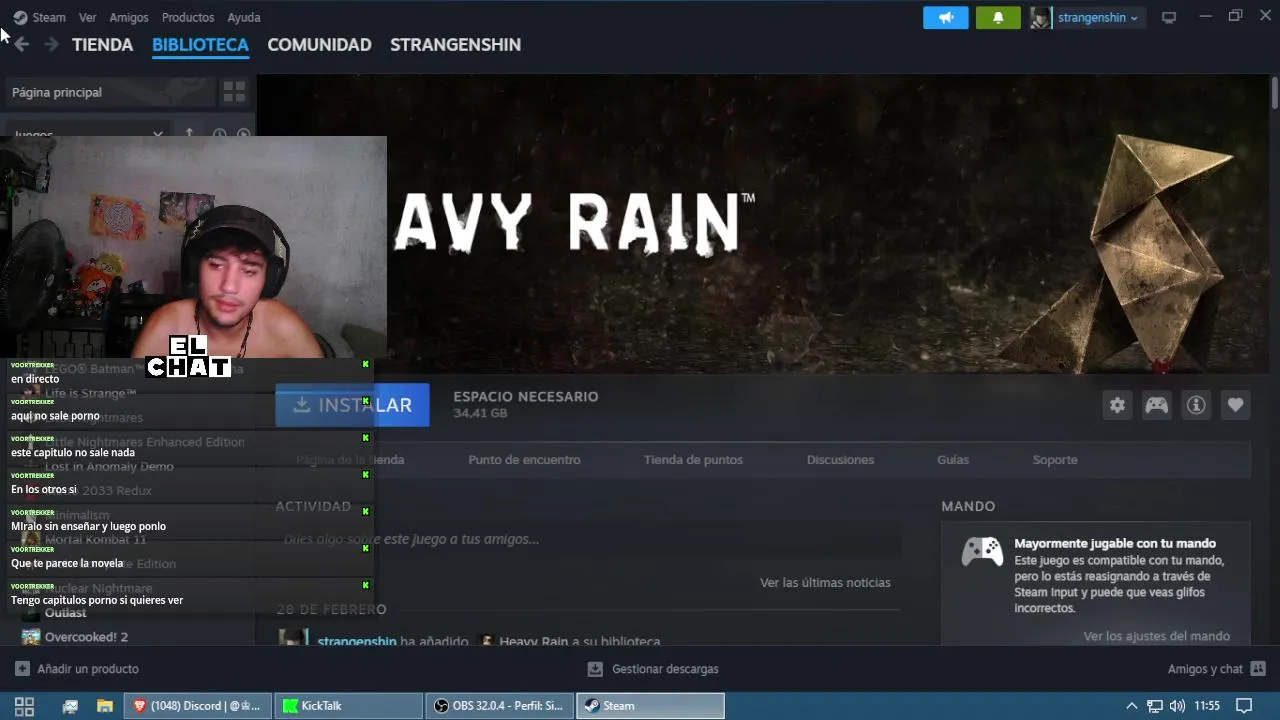Open the Punto de encuentro tab

point(524,460)
